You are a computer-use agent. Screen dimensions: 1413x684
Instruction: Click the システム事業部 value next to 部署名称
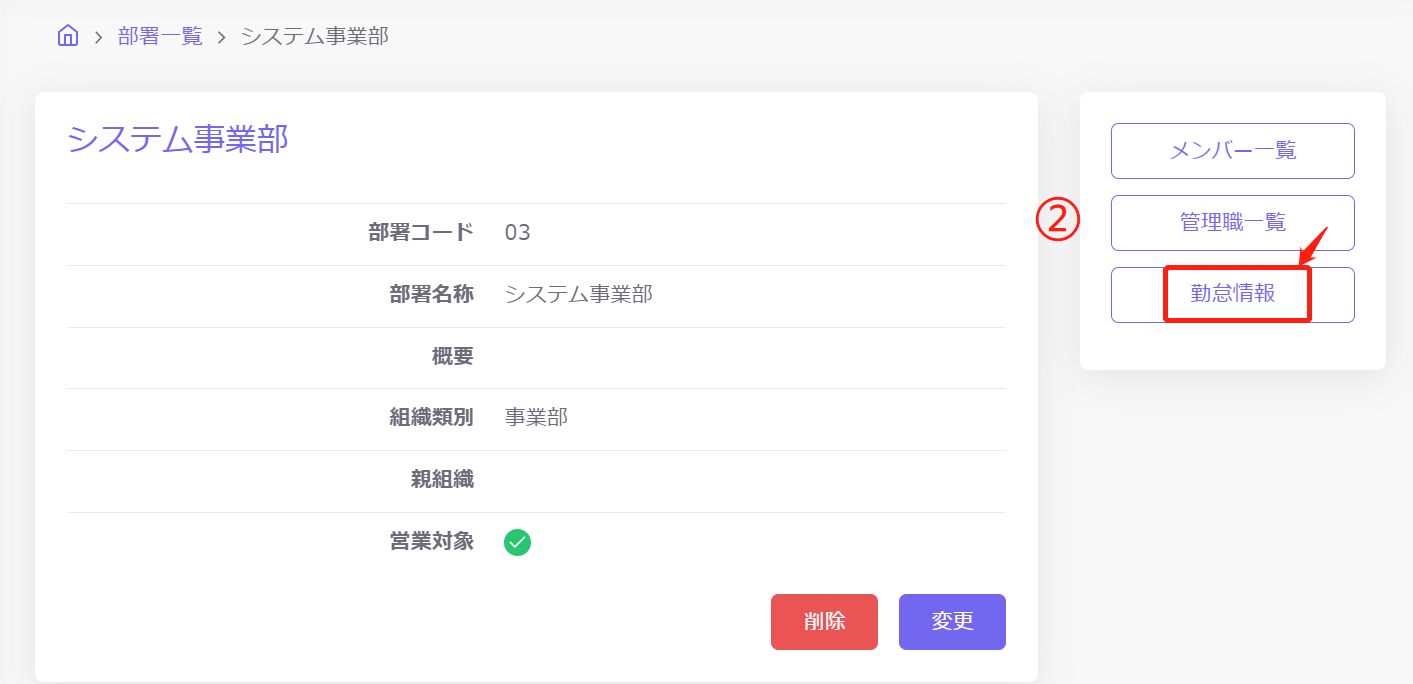[578, 295]
